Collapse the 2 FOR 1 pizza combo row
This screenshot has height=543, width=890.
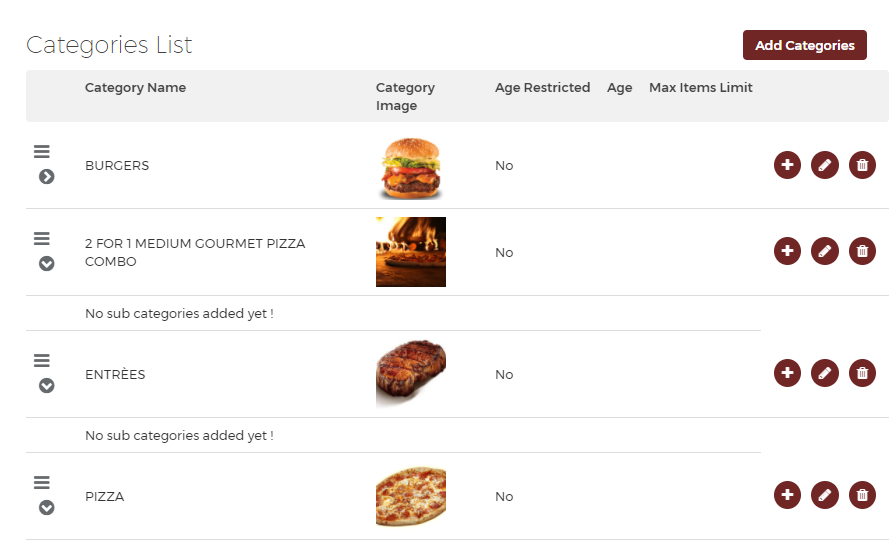pyautogui.click(x=47, y=264)
